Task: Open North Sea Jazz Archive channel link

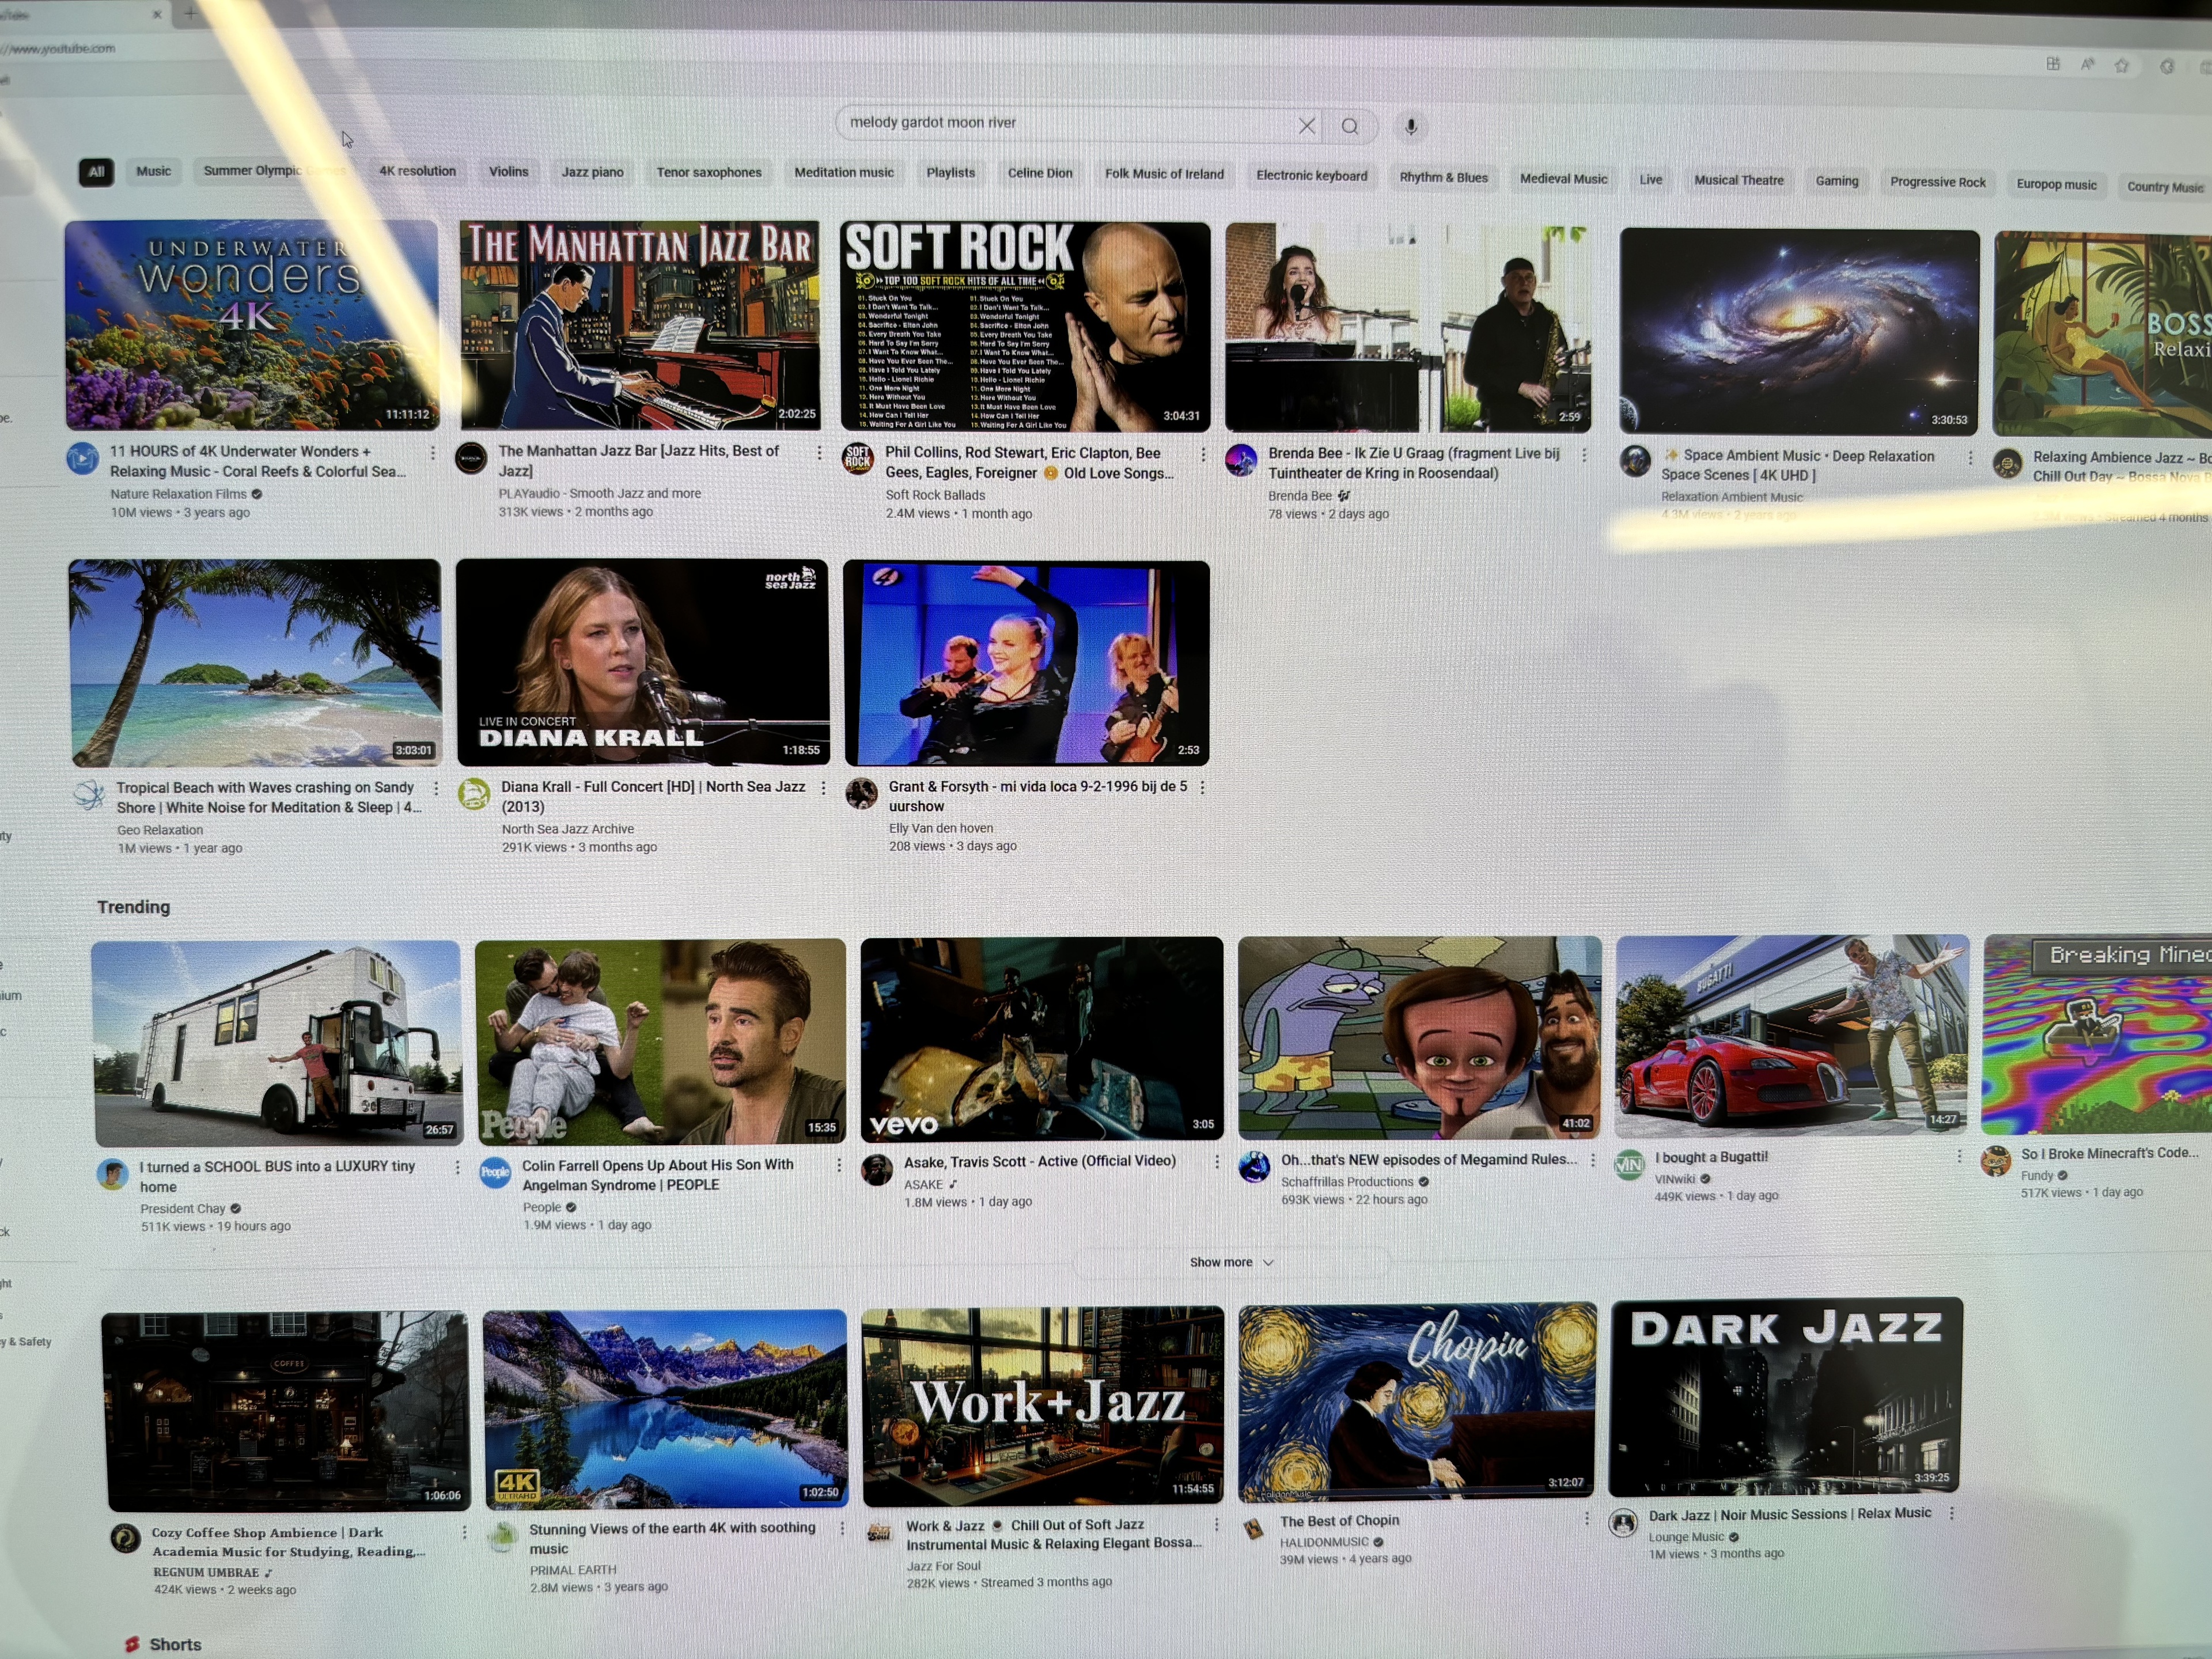Action: pyautogui.click(x=567, y=829)
